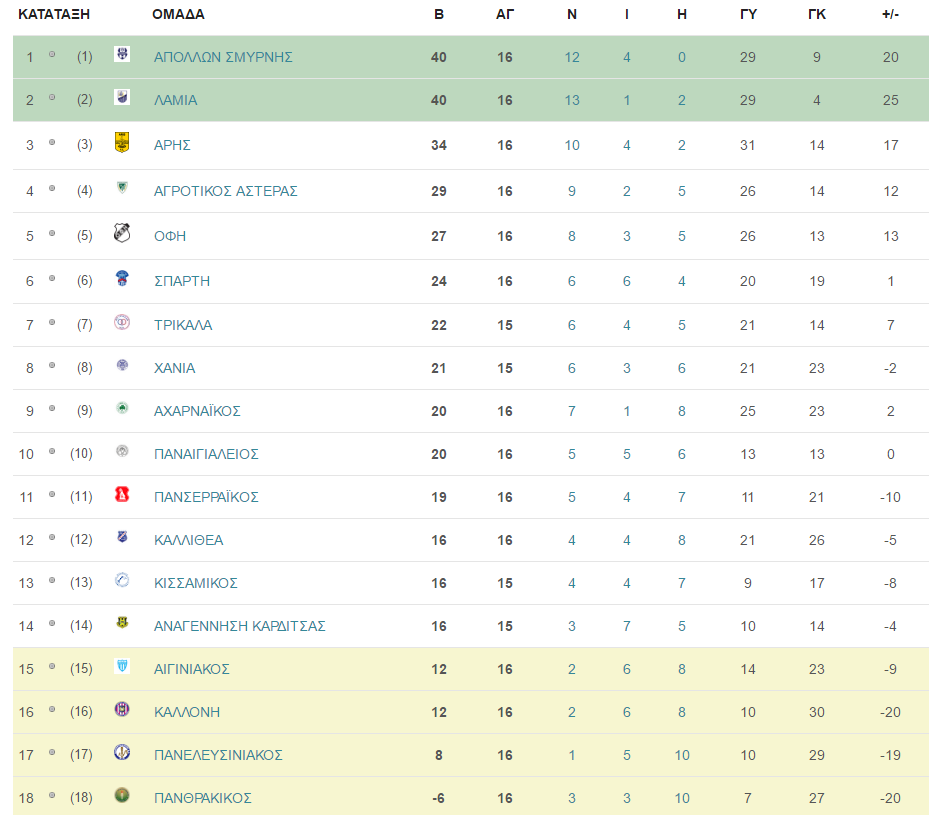This screenshot has width=929, height=815.
Task: Open the ΑΓΡΟΤΙΚΟΣ ΑΣΤΕΡΑΣ team page
Action: [x=225, y=191]
